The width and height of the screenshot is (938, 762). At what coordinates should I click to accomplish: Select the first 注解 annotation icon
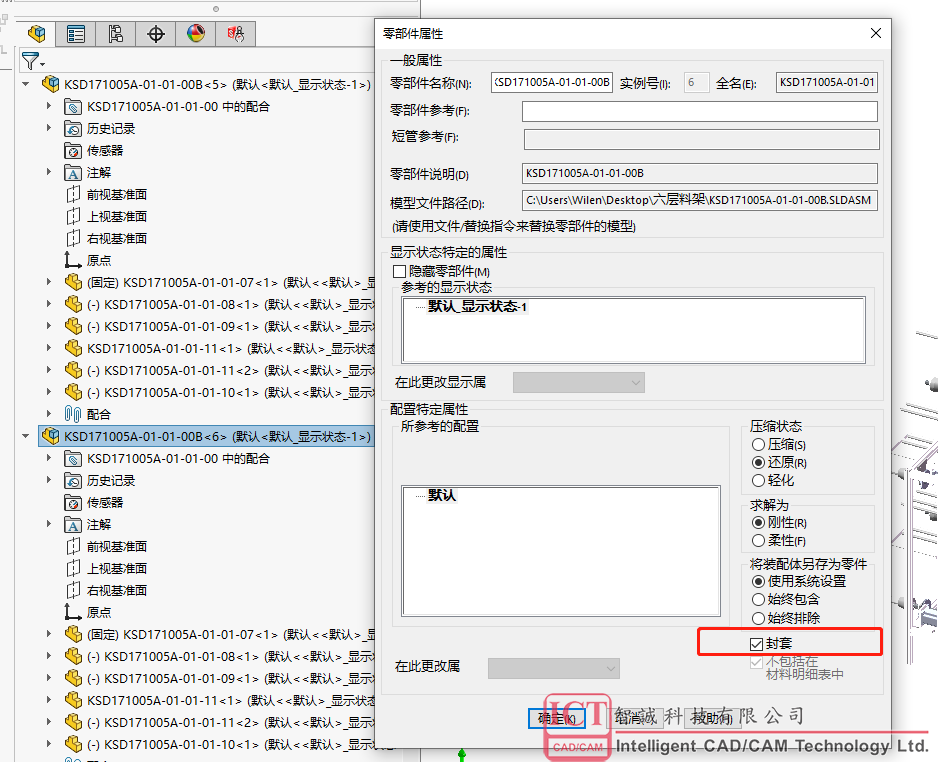(x=73, y=172)
